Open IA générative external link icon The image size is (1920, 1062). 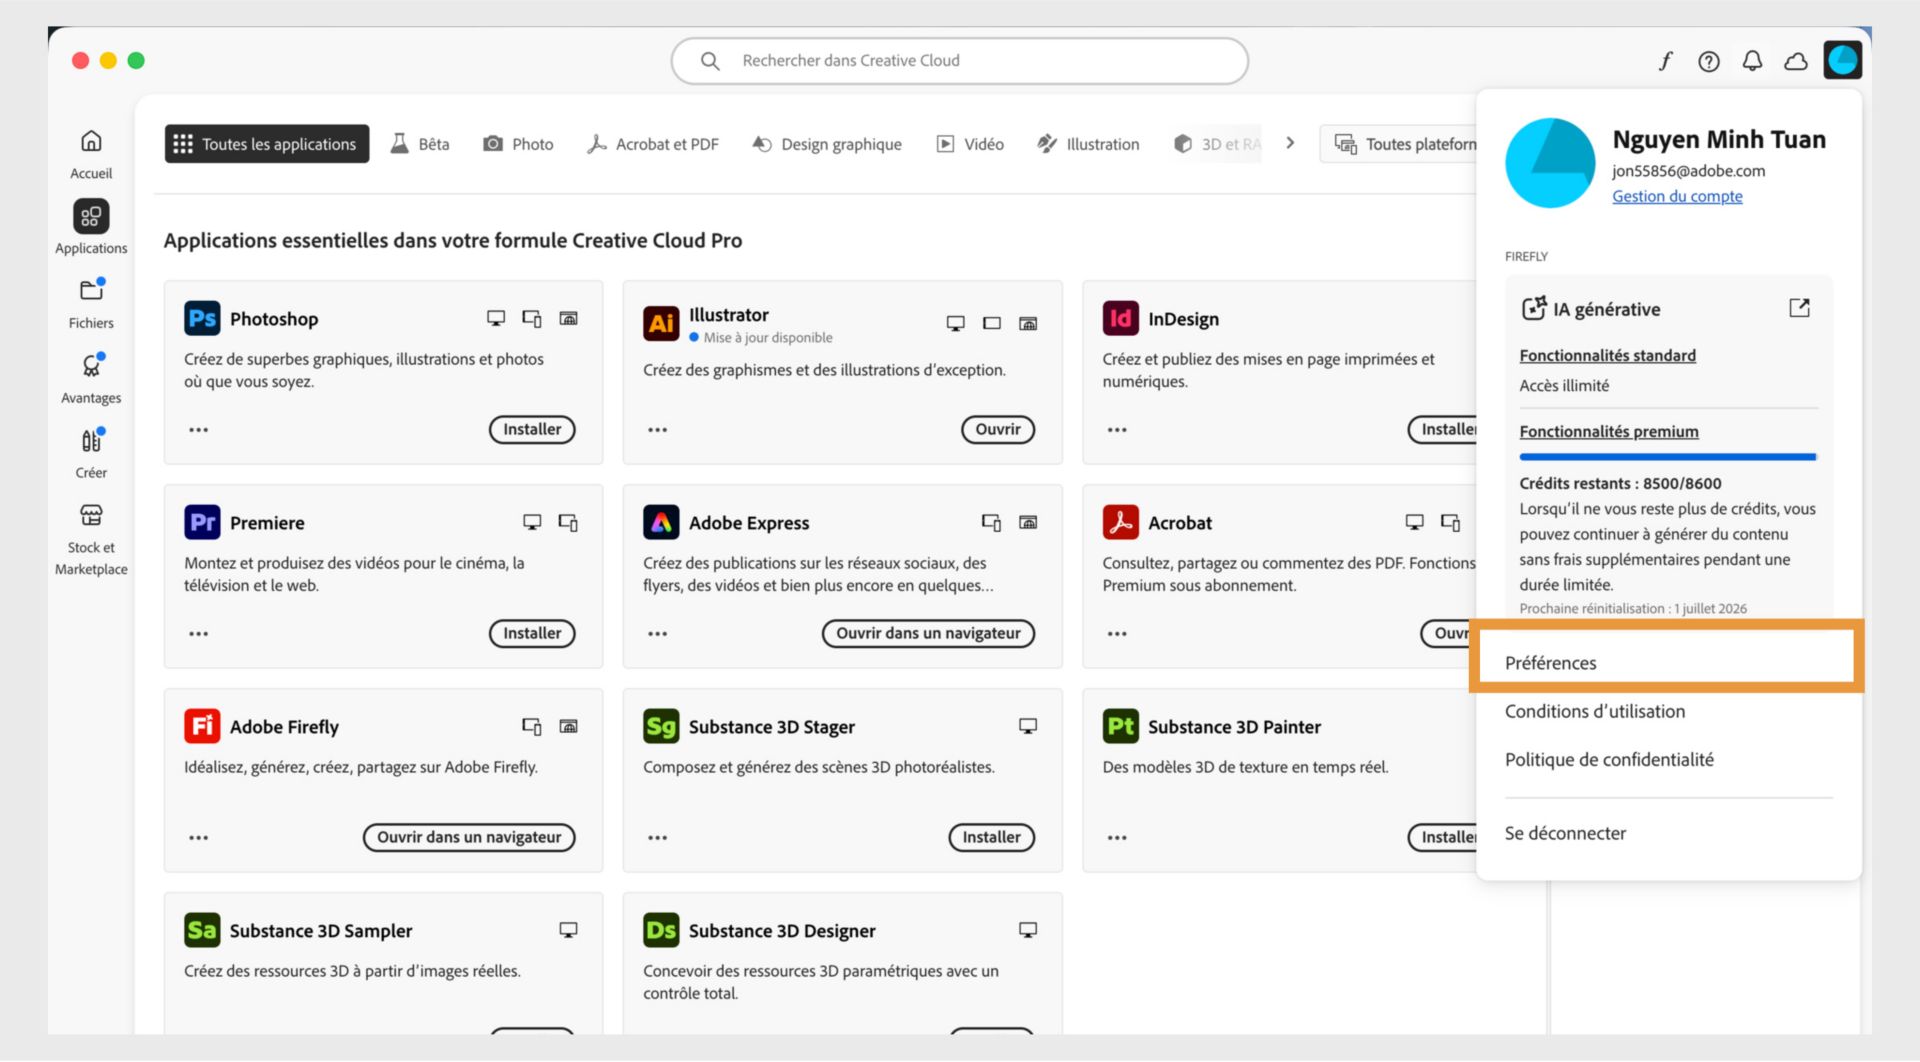pos(1799,308)
